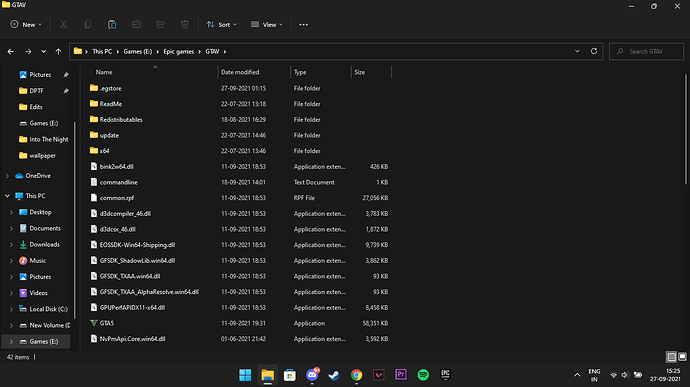The height and width of the screenshot is (387, 690).
Task: Select Music in navigation pane
Action: tap(33, 261)
